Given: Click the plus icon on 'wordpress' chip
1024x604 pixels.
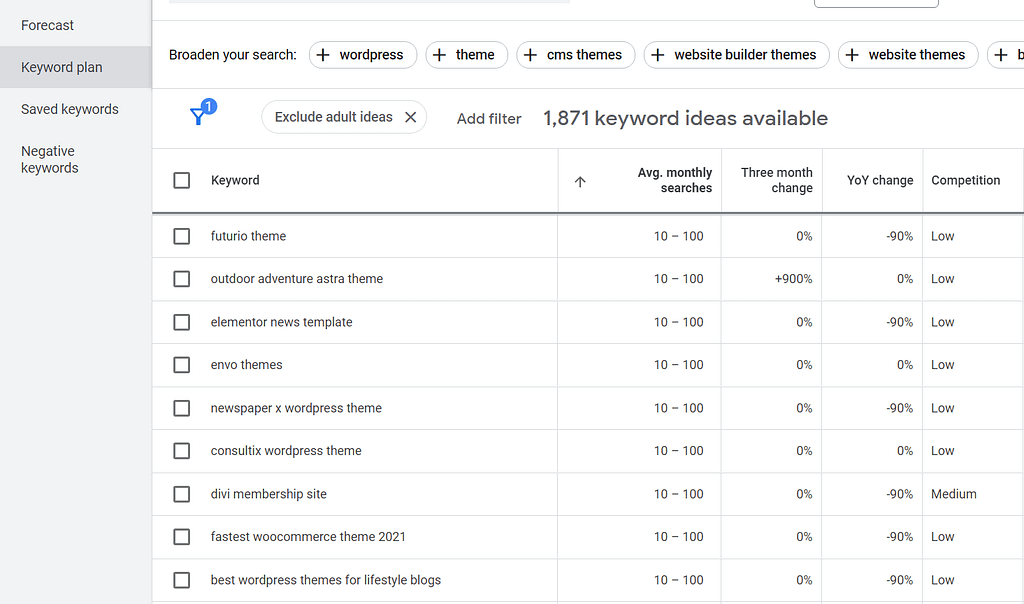Looking at the screenshot, I should click(x=323, y=55).
